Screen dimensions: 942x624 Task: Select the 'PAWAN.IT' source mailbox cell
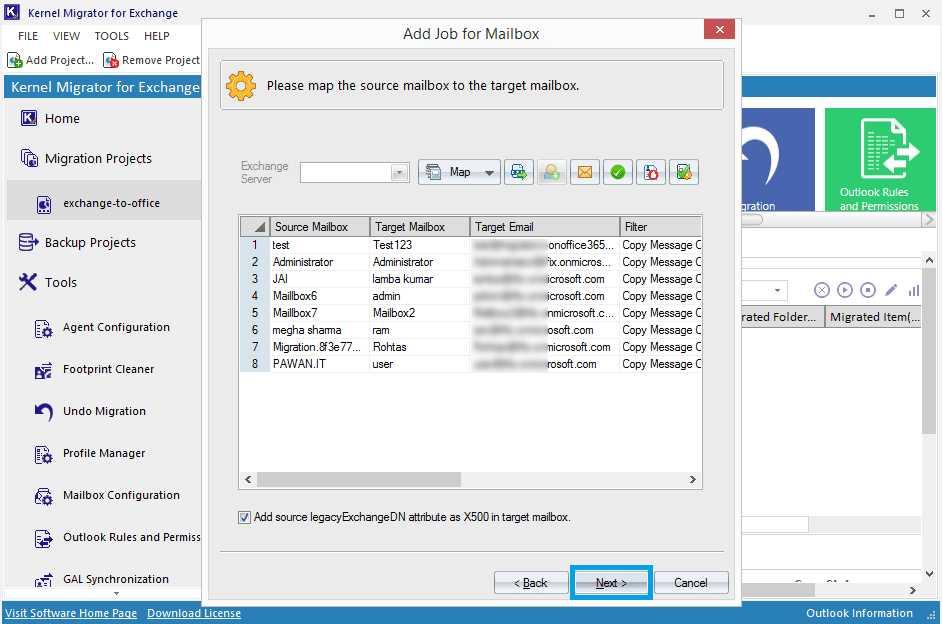[x=320, y=364]
